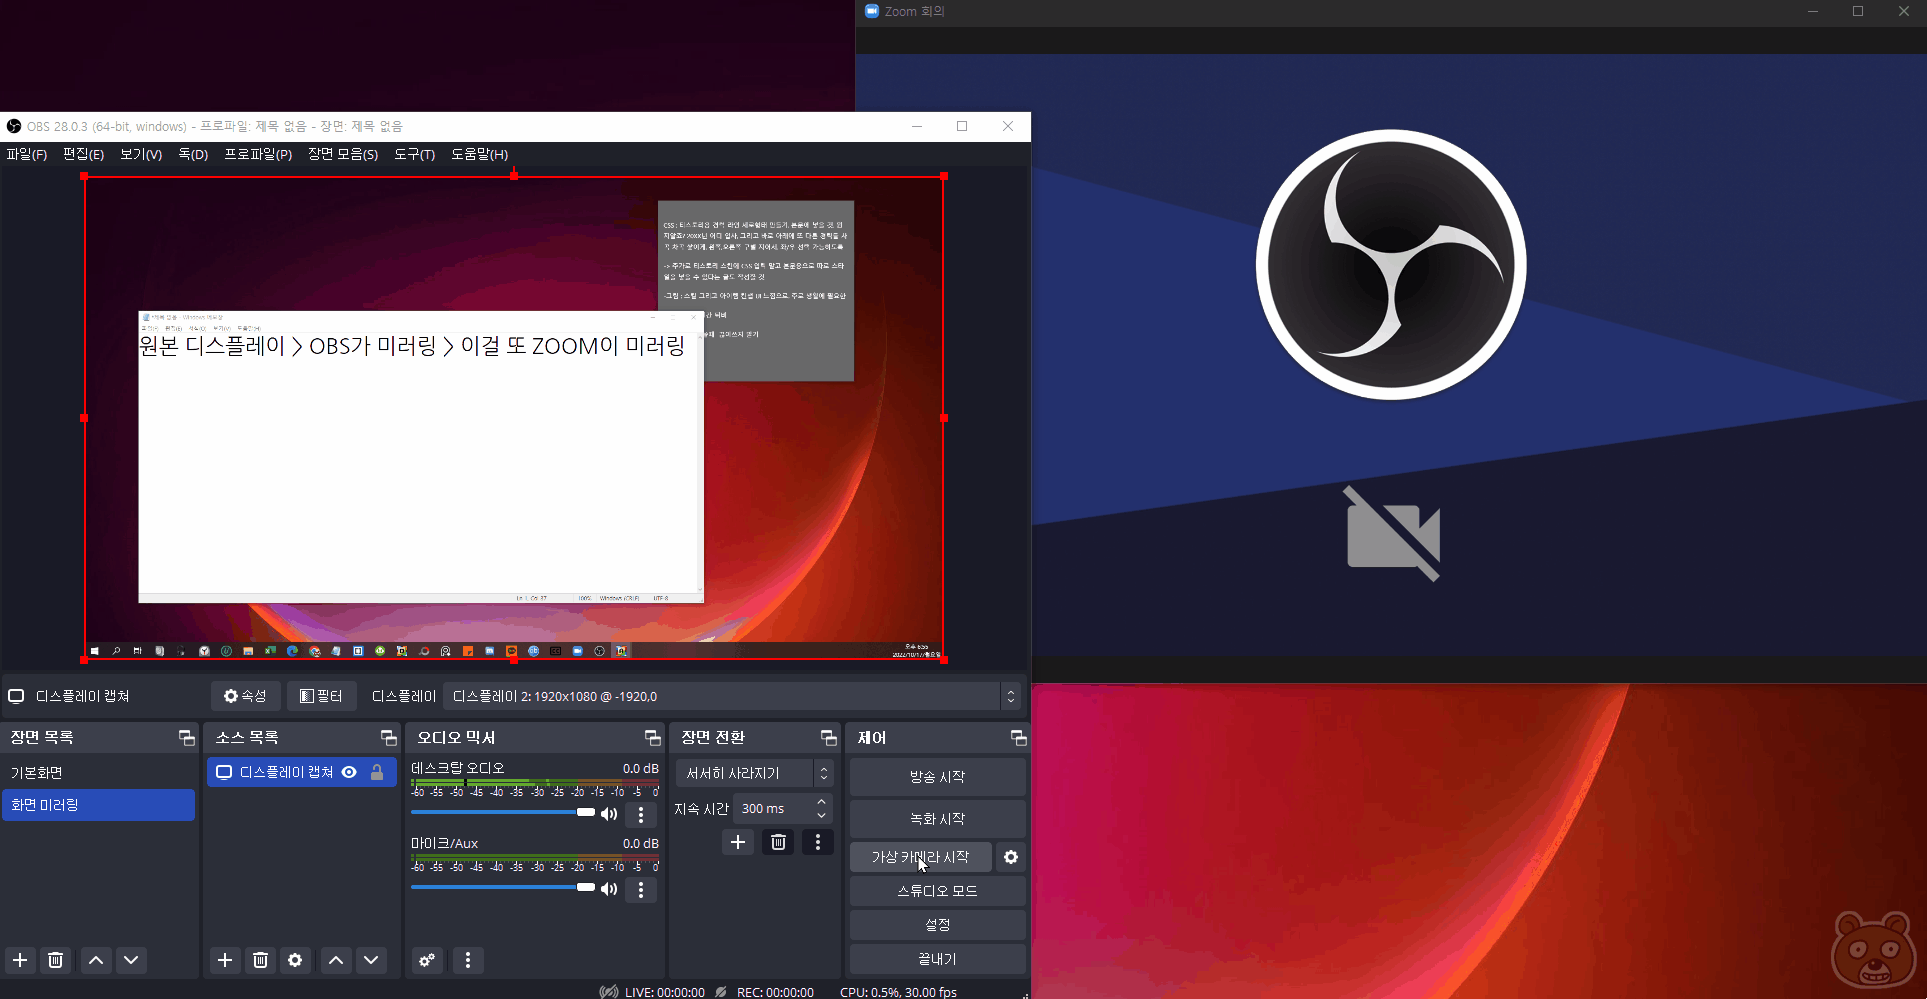Open the 파일(F) menu
1927x999 pixels.
[x=27, y=154]
